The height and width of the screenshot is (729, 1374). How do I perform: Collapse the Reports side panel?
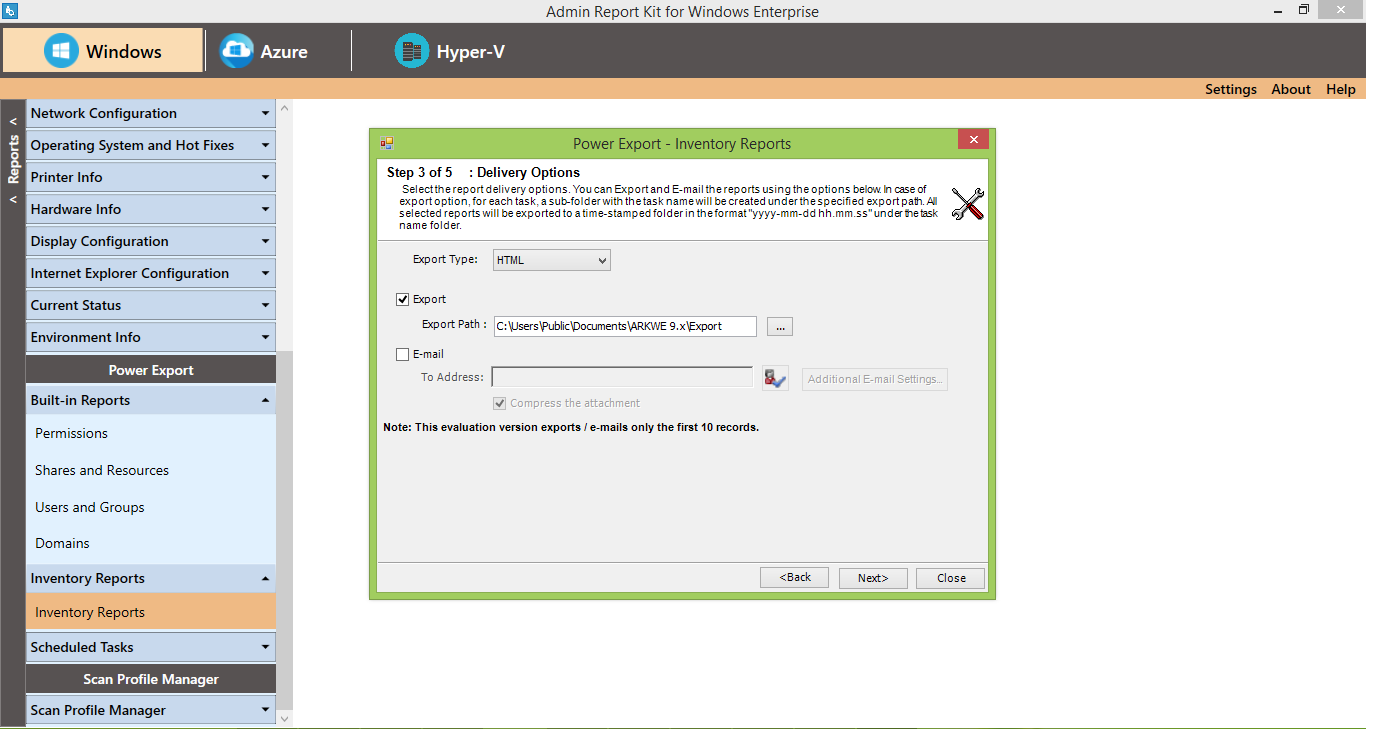pyautogui.click(x=13, y=160)
